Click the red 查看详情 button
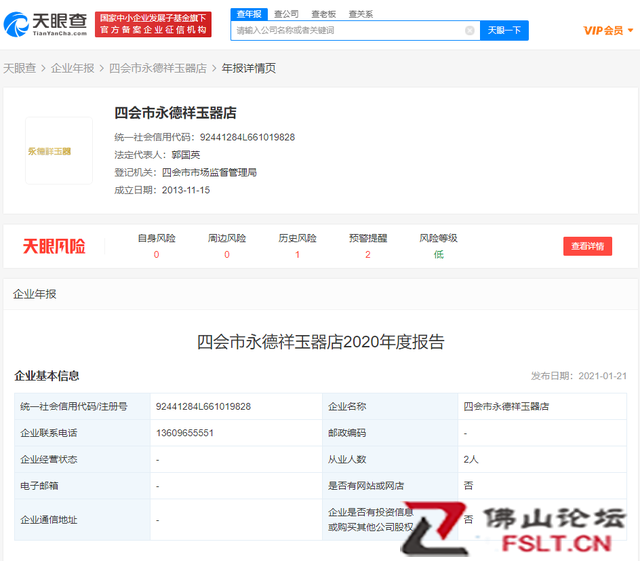Image resolution: width=640 pixels, height=561 pixels. tap(587, 246)
